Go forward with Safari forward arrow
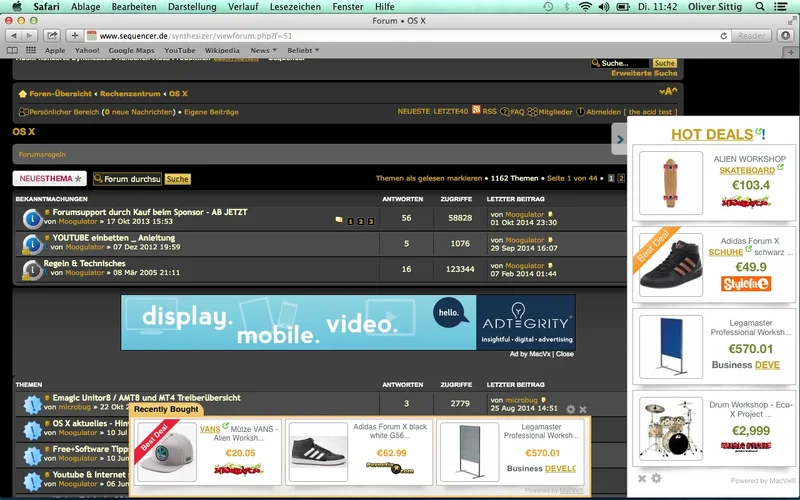This screenshot has width=800, height=500. 30,36
